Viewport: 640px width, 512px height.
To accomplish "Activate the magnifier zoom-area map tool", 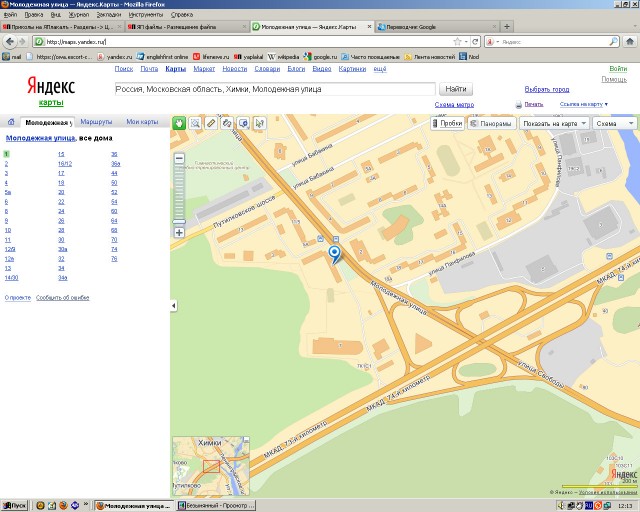I will coord(196,122).
